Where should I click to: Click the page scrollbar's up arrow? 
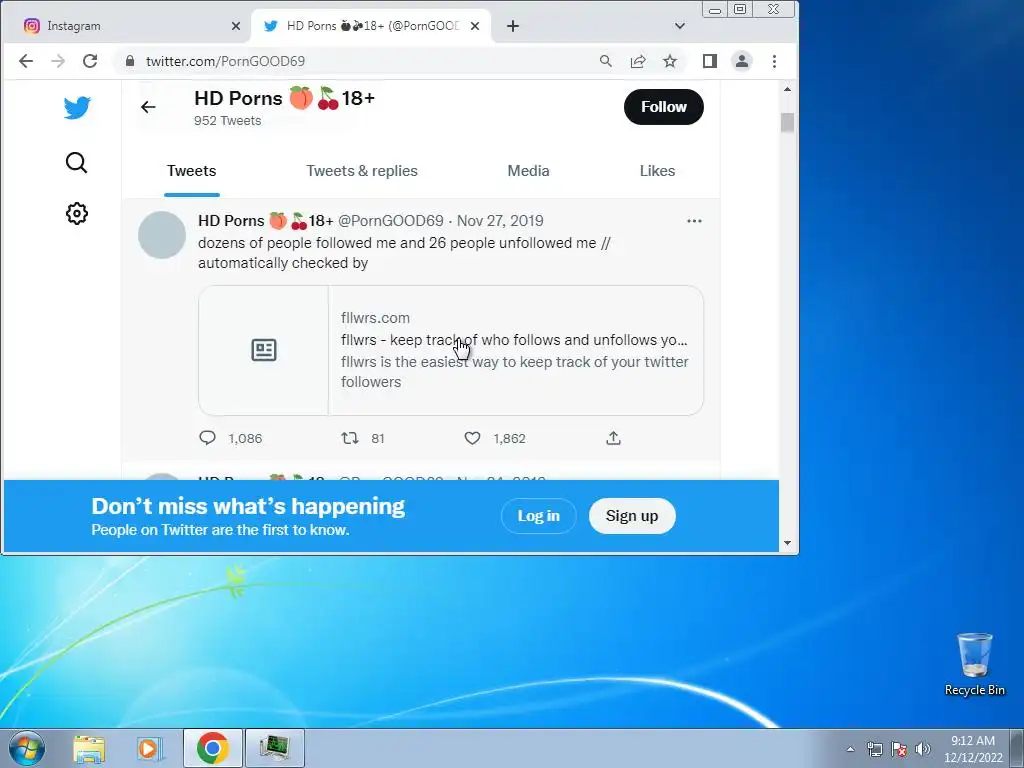pyautogui.click(x=788, y=89)
